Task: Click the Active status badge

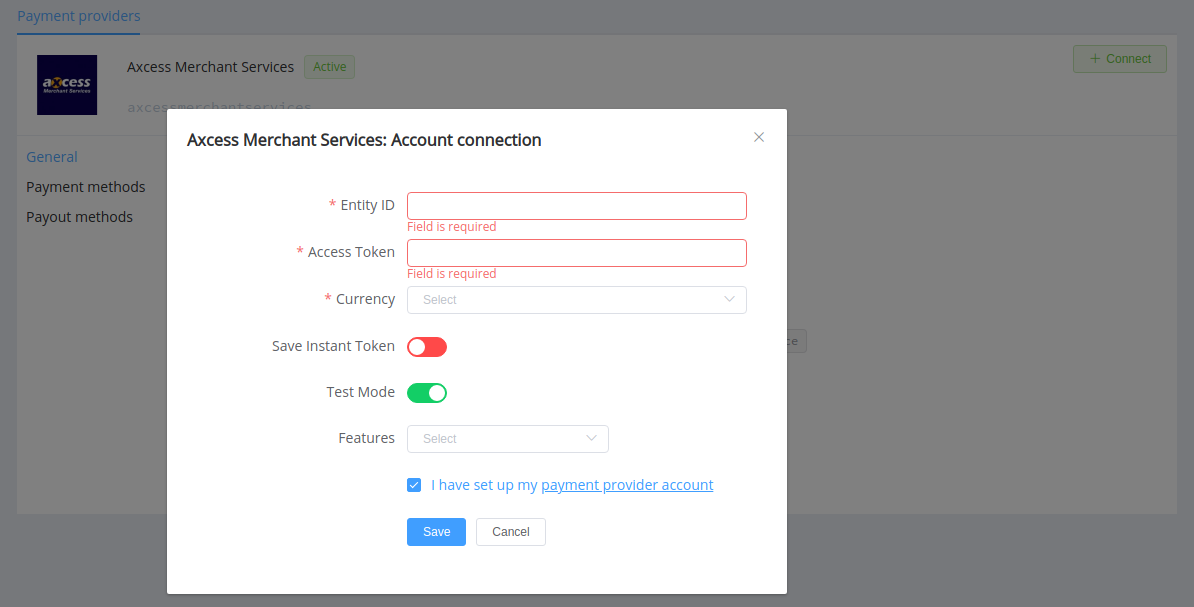Action: (x=329, y=67)
